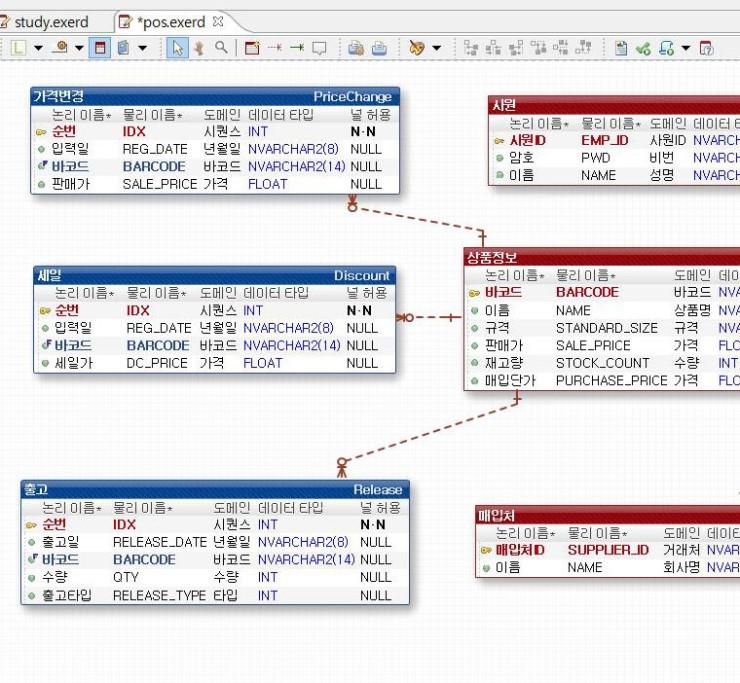Select the arrow pointer selection tool
Image resolution: width=740 pixels, height=683 pixels.
tap(177, 48)
